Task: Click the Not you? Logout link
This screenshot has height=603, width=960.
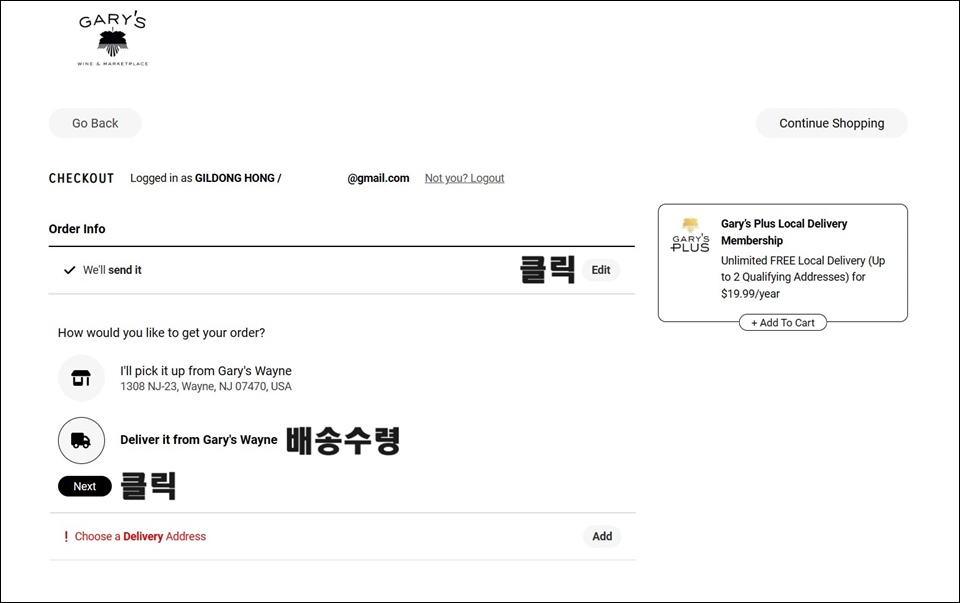Action: click(464, 178)
